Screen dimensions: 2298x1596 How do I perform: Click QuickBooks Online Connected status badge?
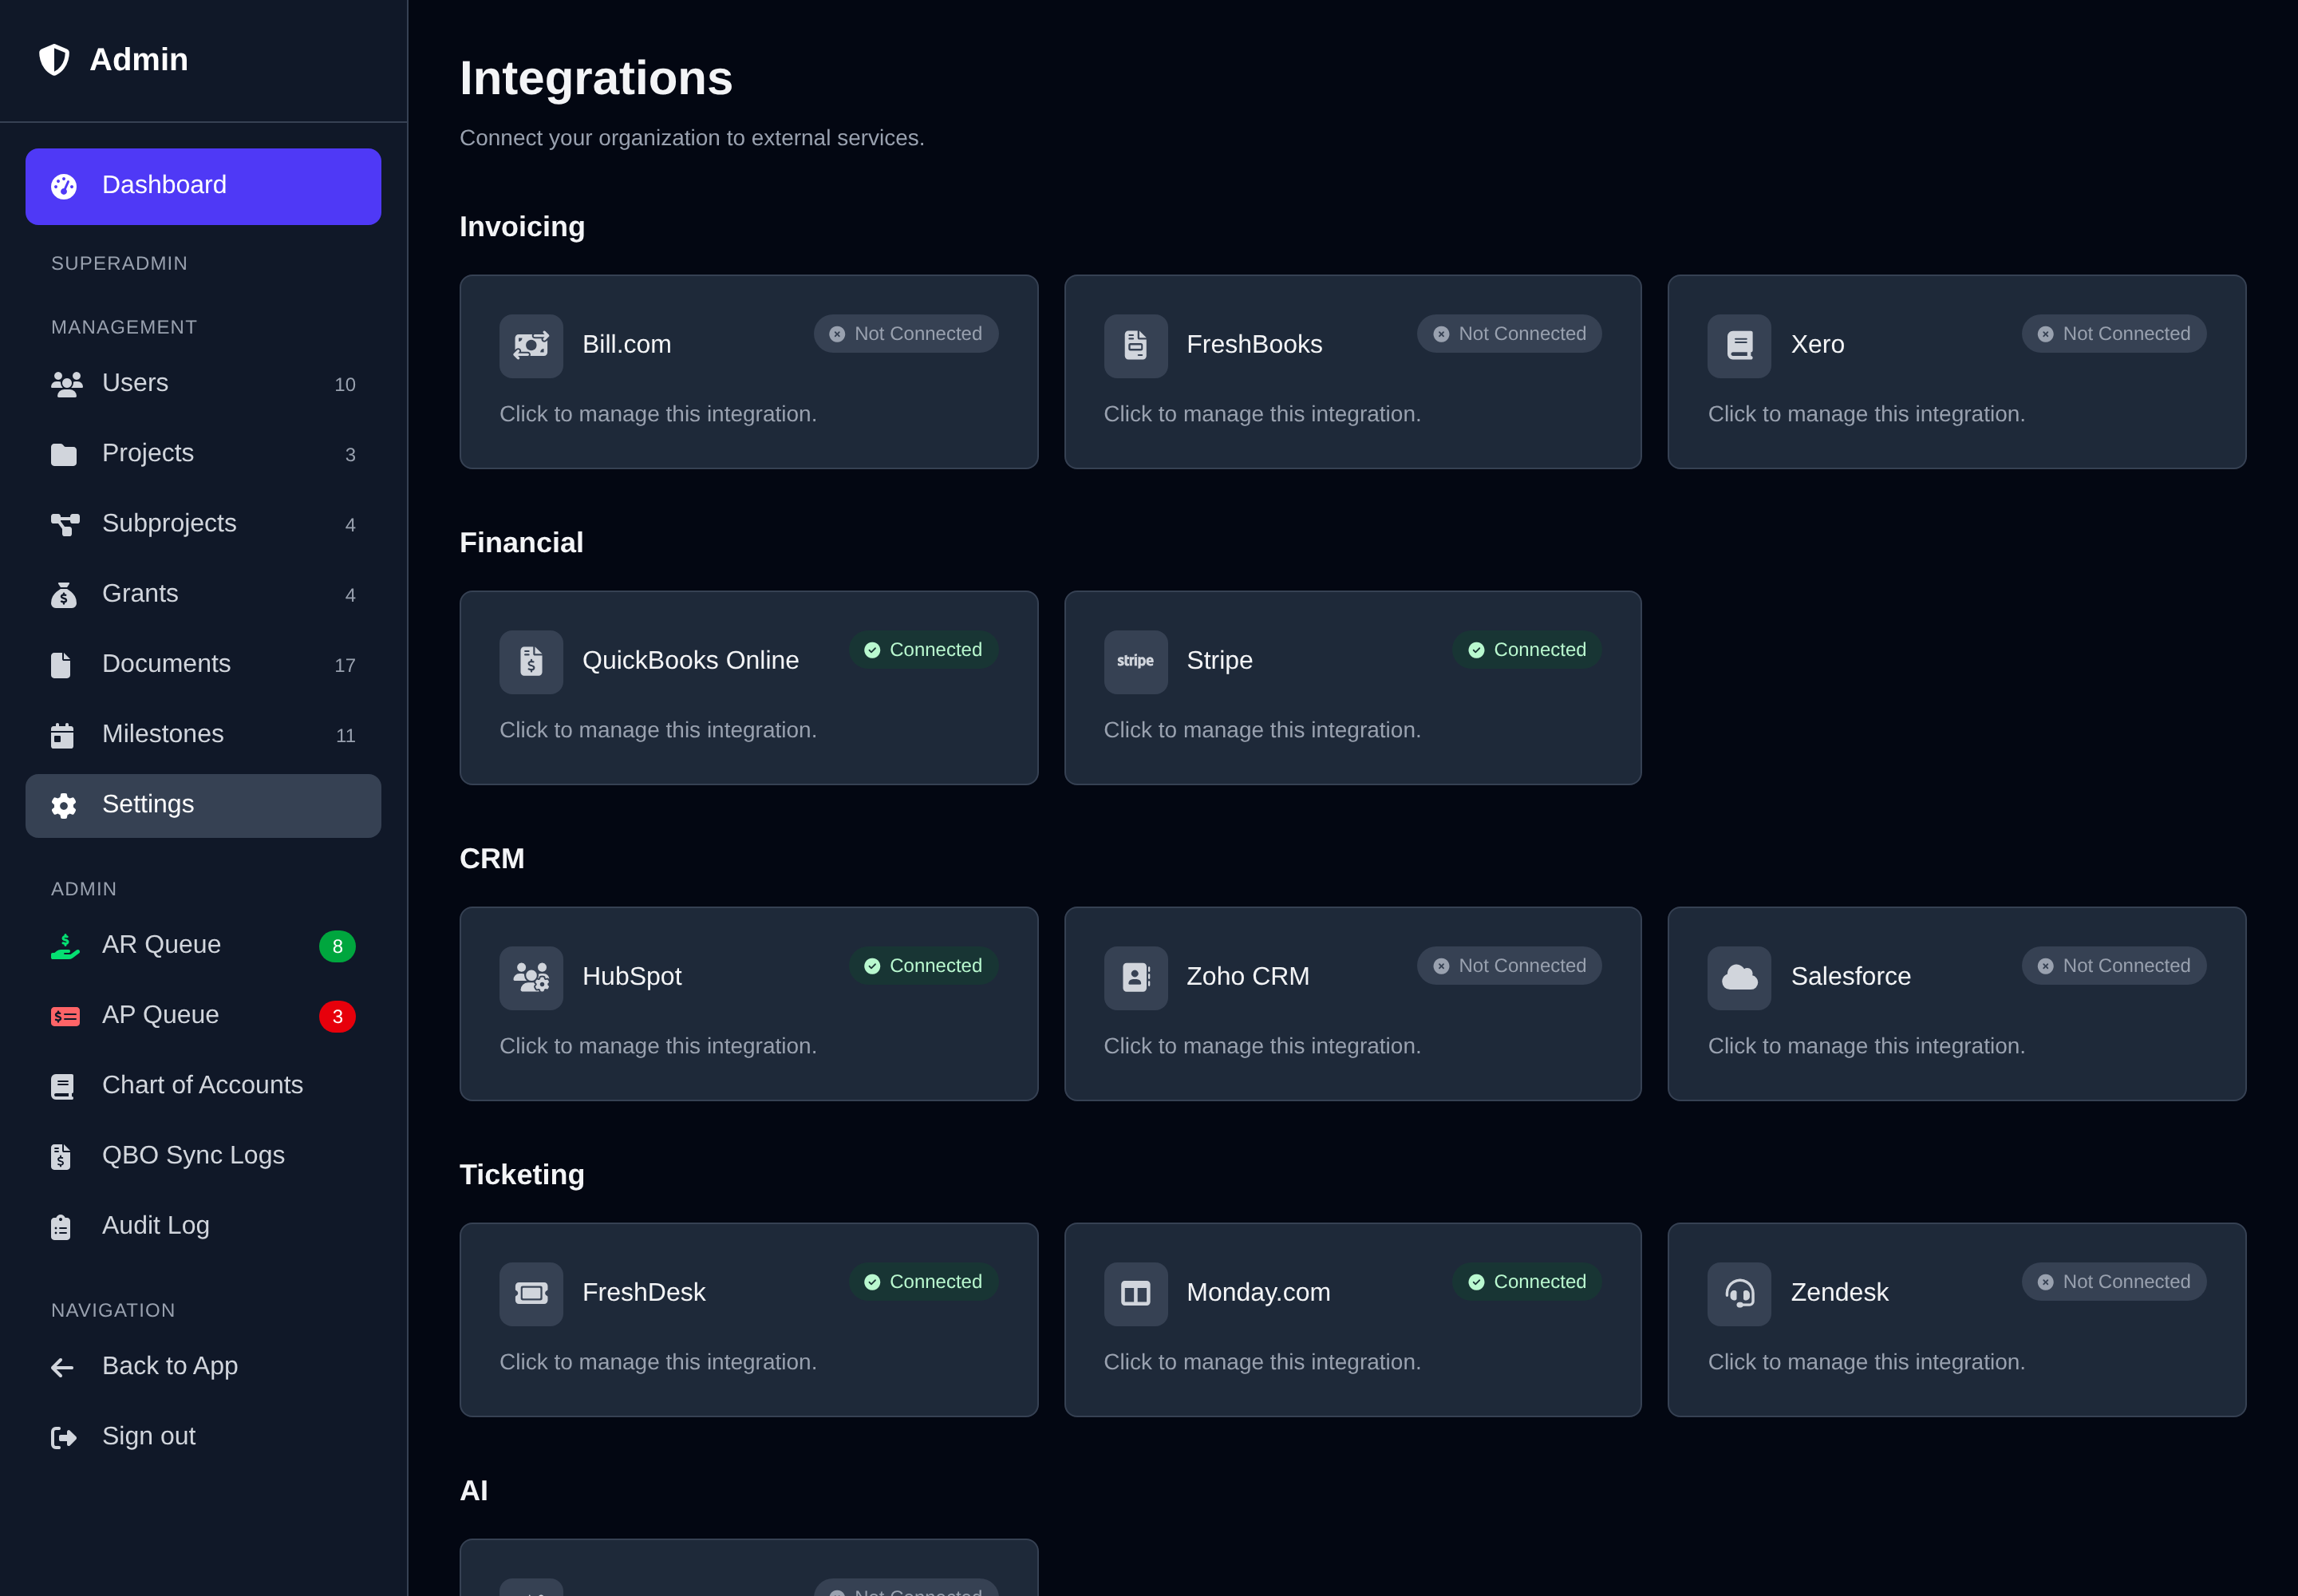[924, 650]
